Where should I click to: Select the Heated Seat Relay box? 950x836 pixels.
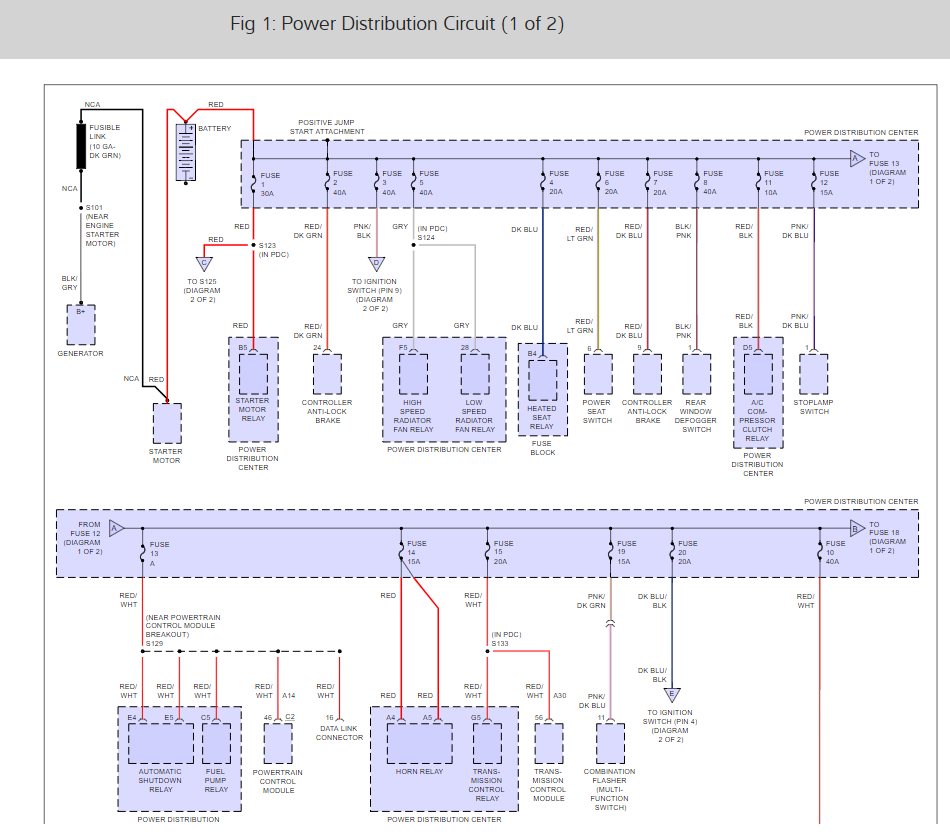coord(542,381)
